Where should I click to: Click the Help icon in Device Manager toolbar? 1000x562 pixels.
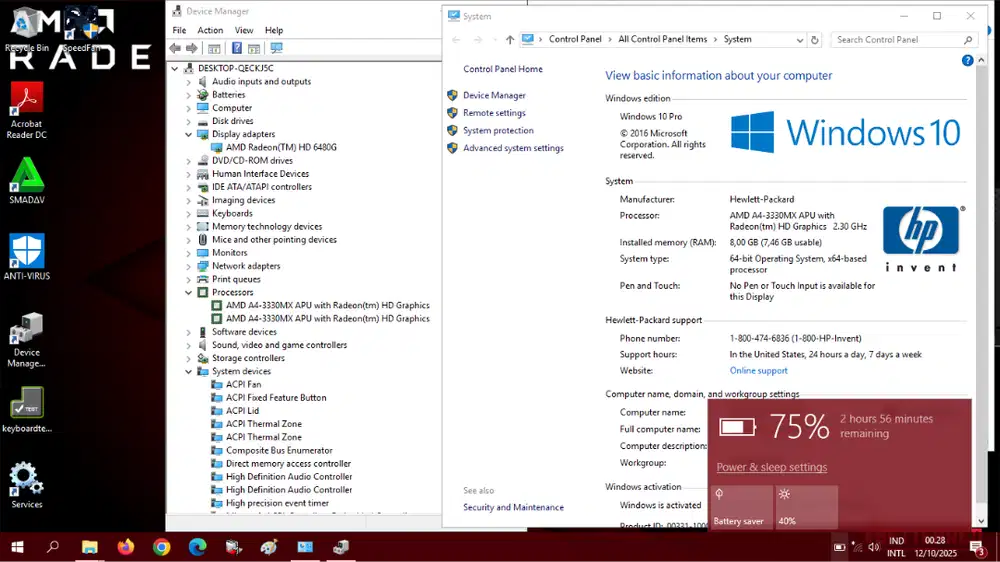pos(237,48)
